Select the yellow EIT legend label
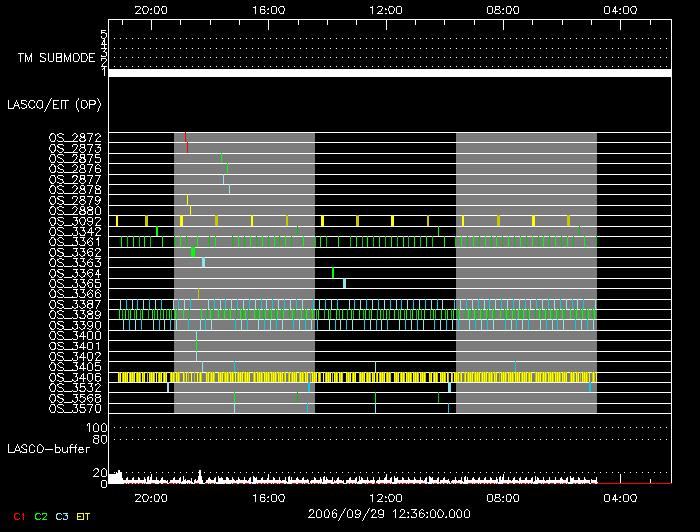700x532 pixels. click(x=84, y=516)
